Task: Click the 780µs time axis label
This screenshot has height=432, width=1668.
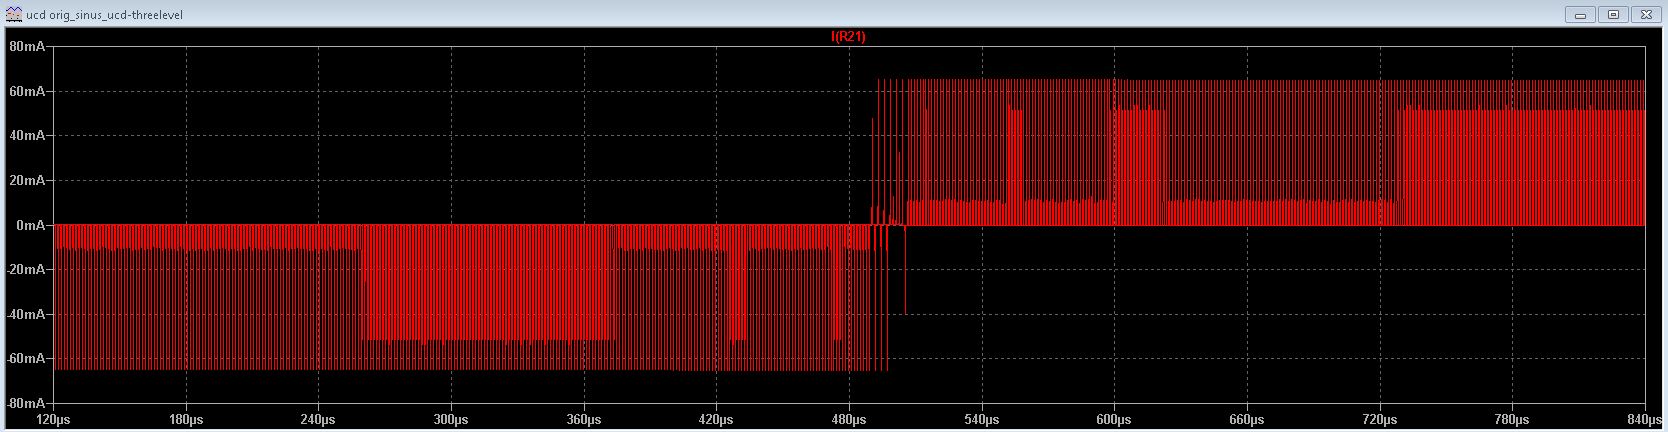Action: coord(1511,419)
